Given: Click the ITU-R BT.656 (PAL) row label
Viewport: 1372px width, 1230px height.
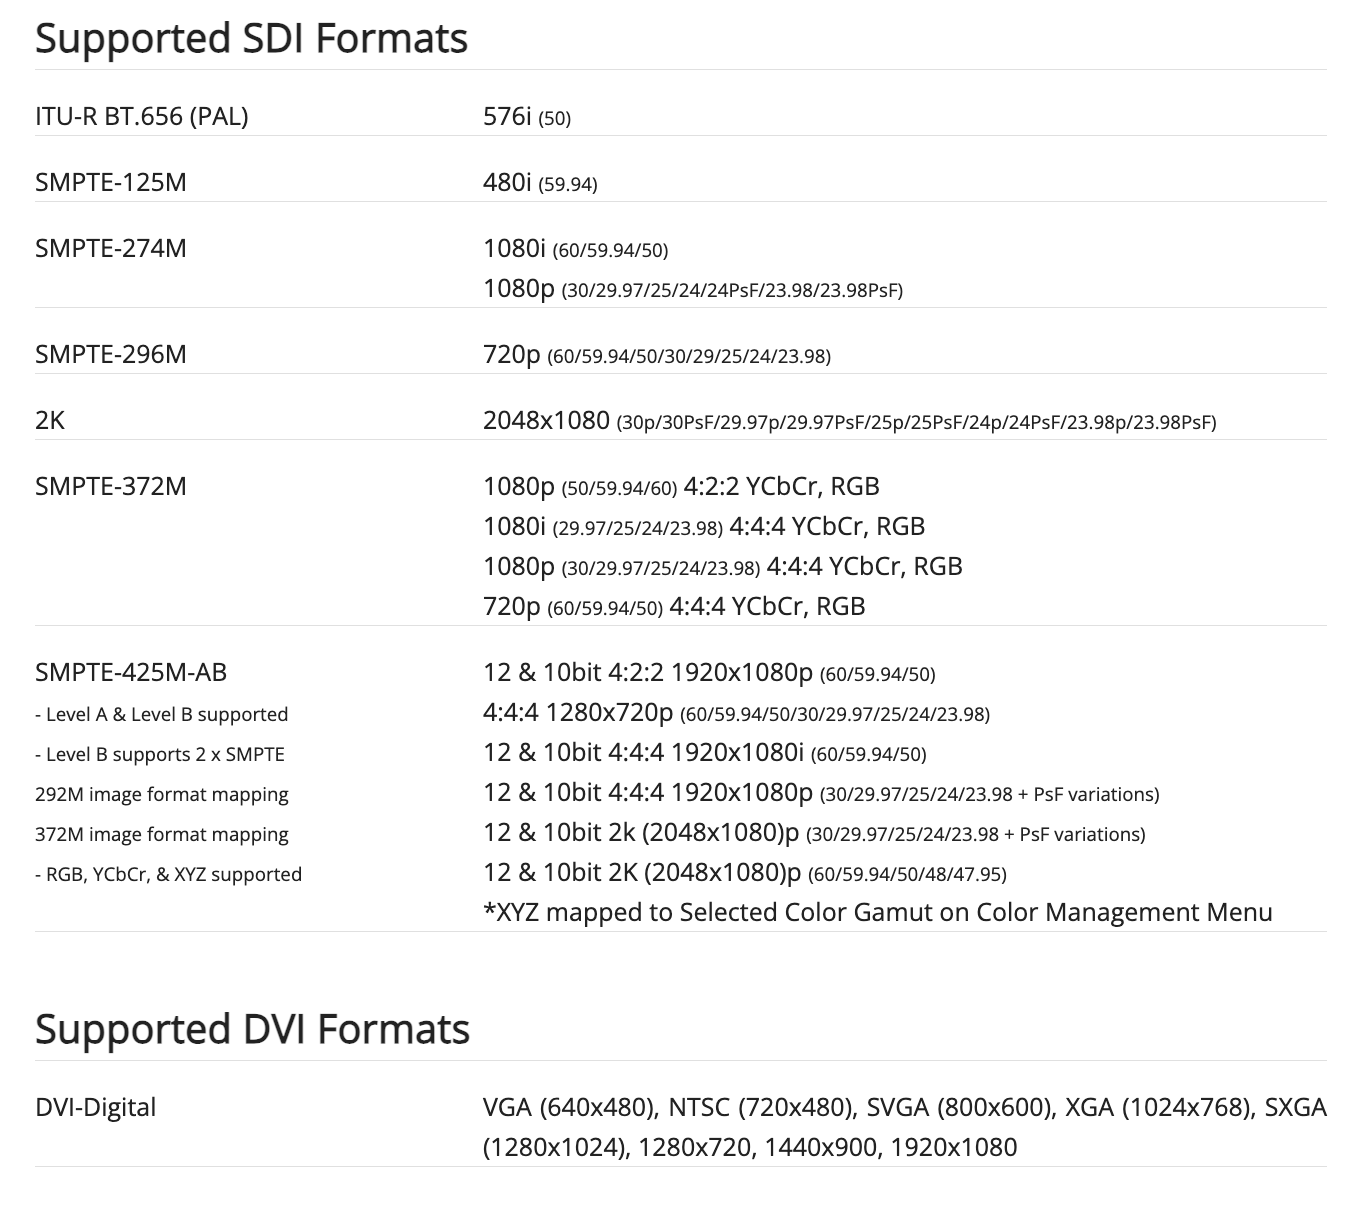Looking at the screenshot, I should pos(141,116).
